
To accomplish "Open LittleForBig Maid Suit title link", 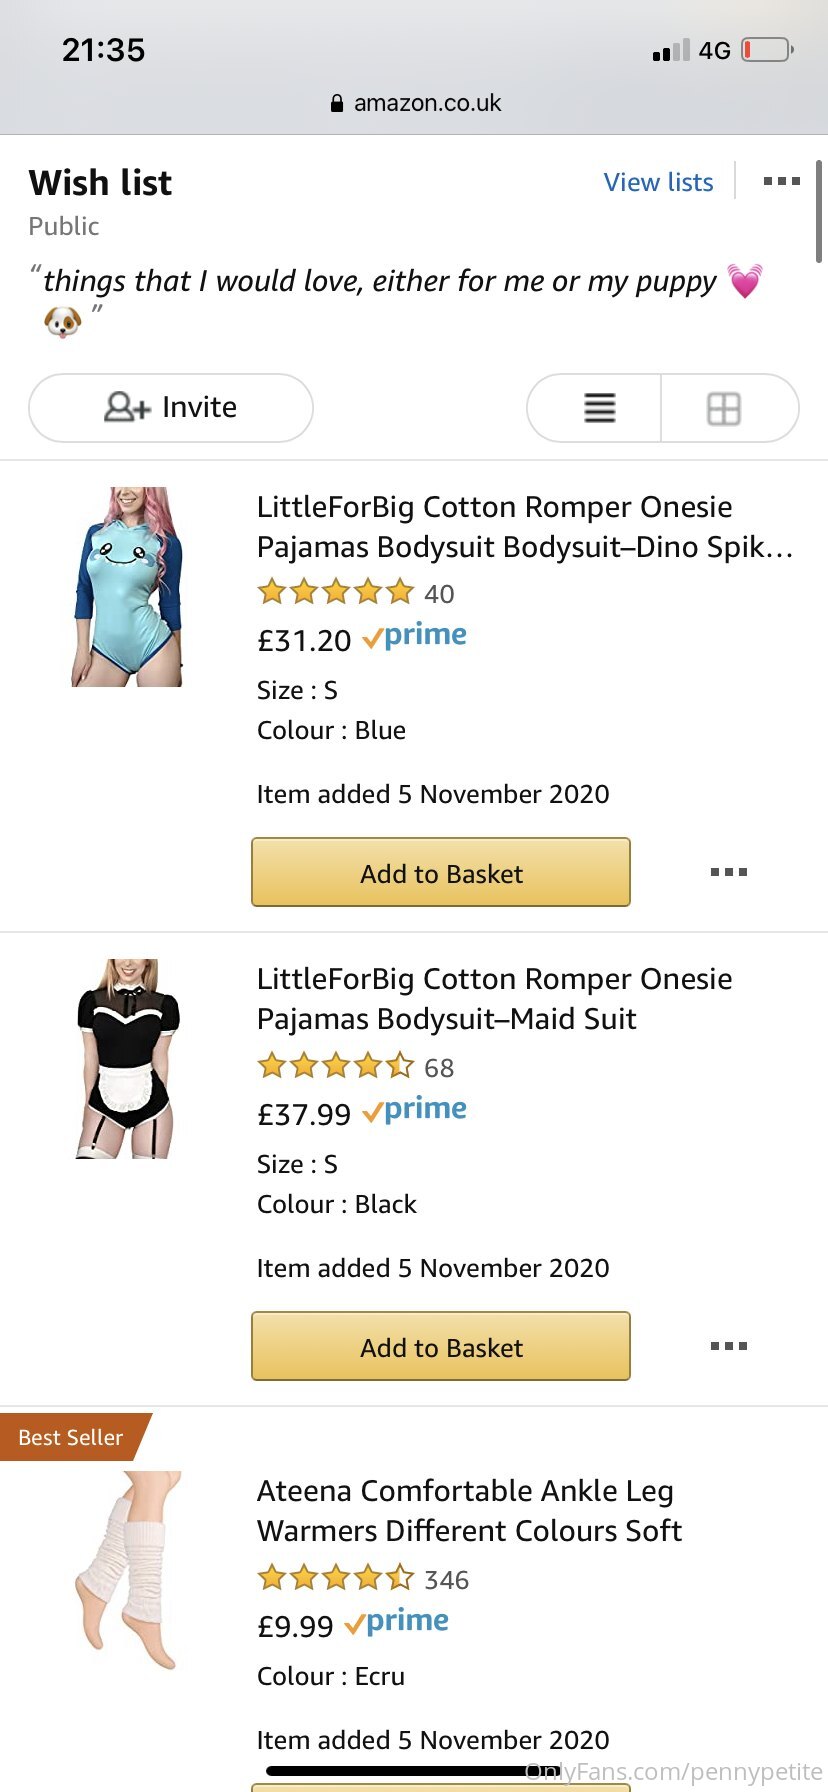I will [494, 999].
